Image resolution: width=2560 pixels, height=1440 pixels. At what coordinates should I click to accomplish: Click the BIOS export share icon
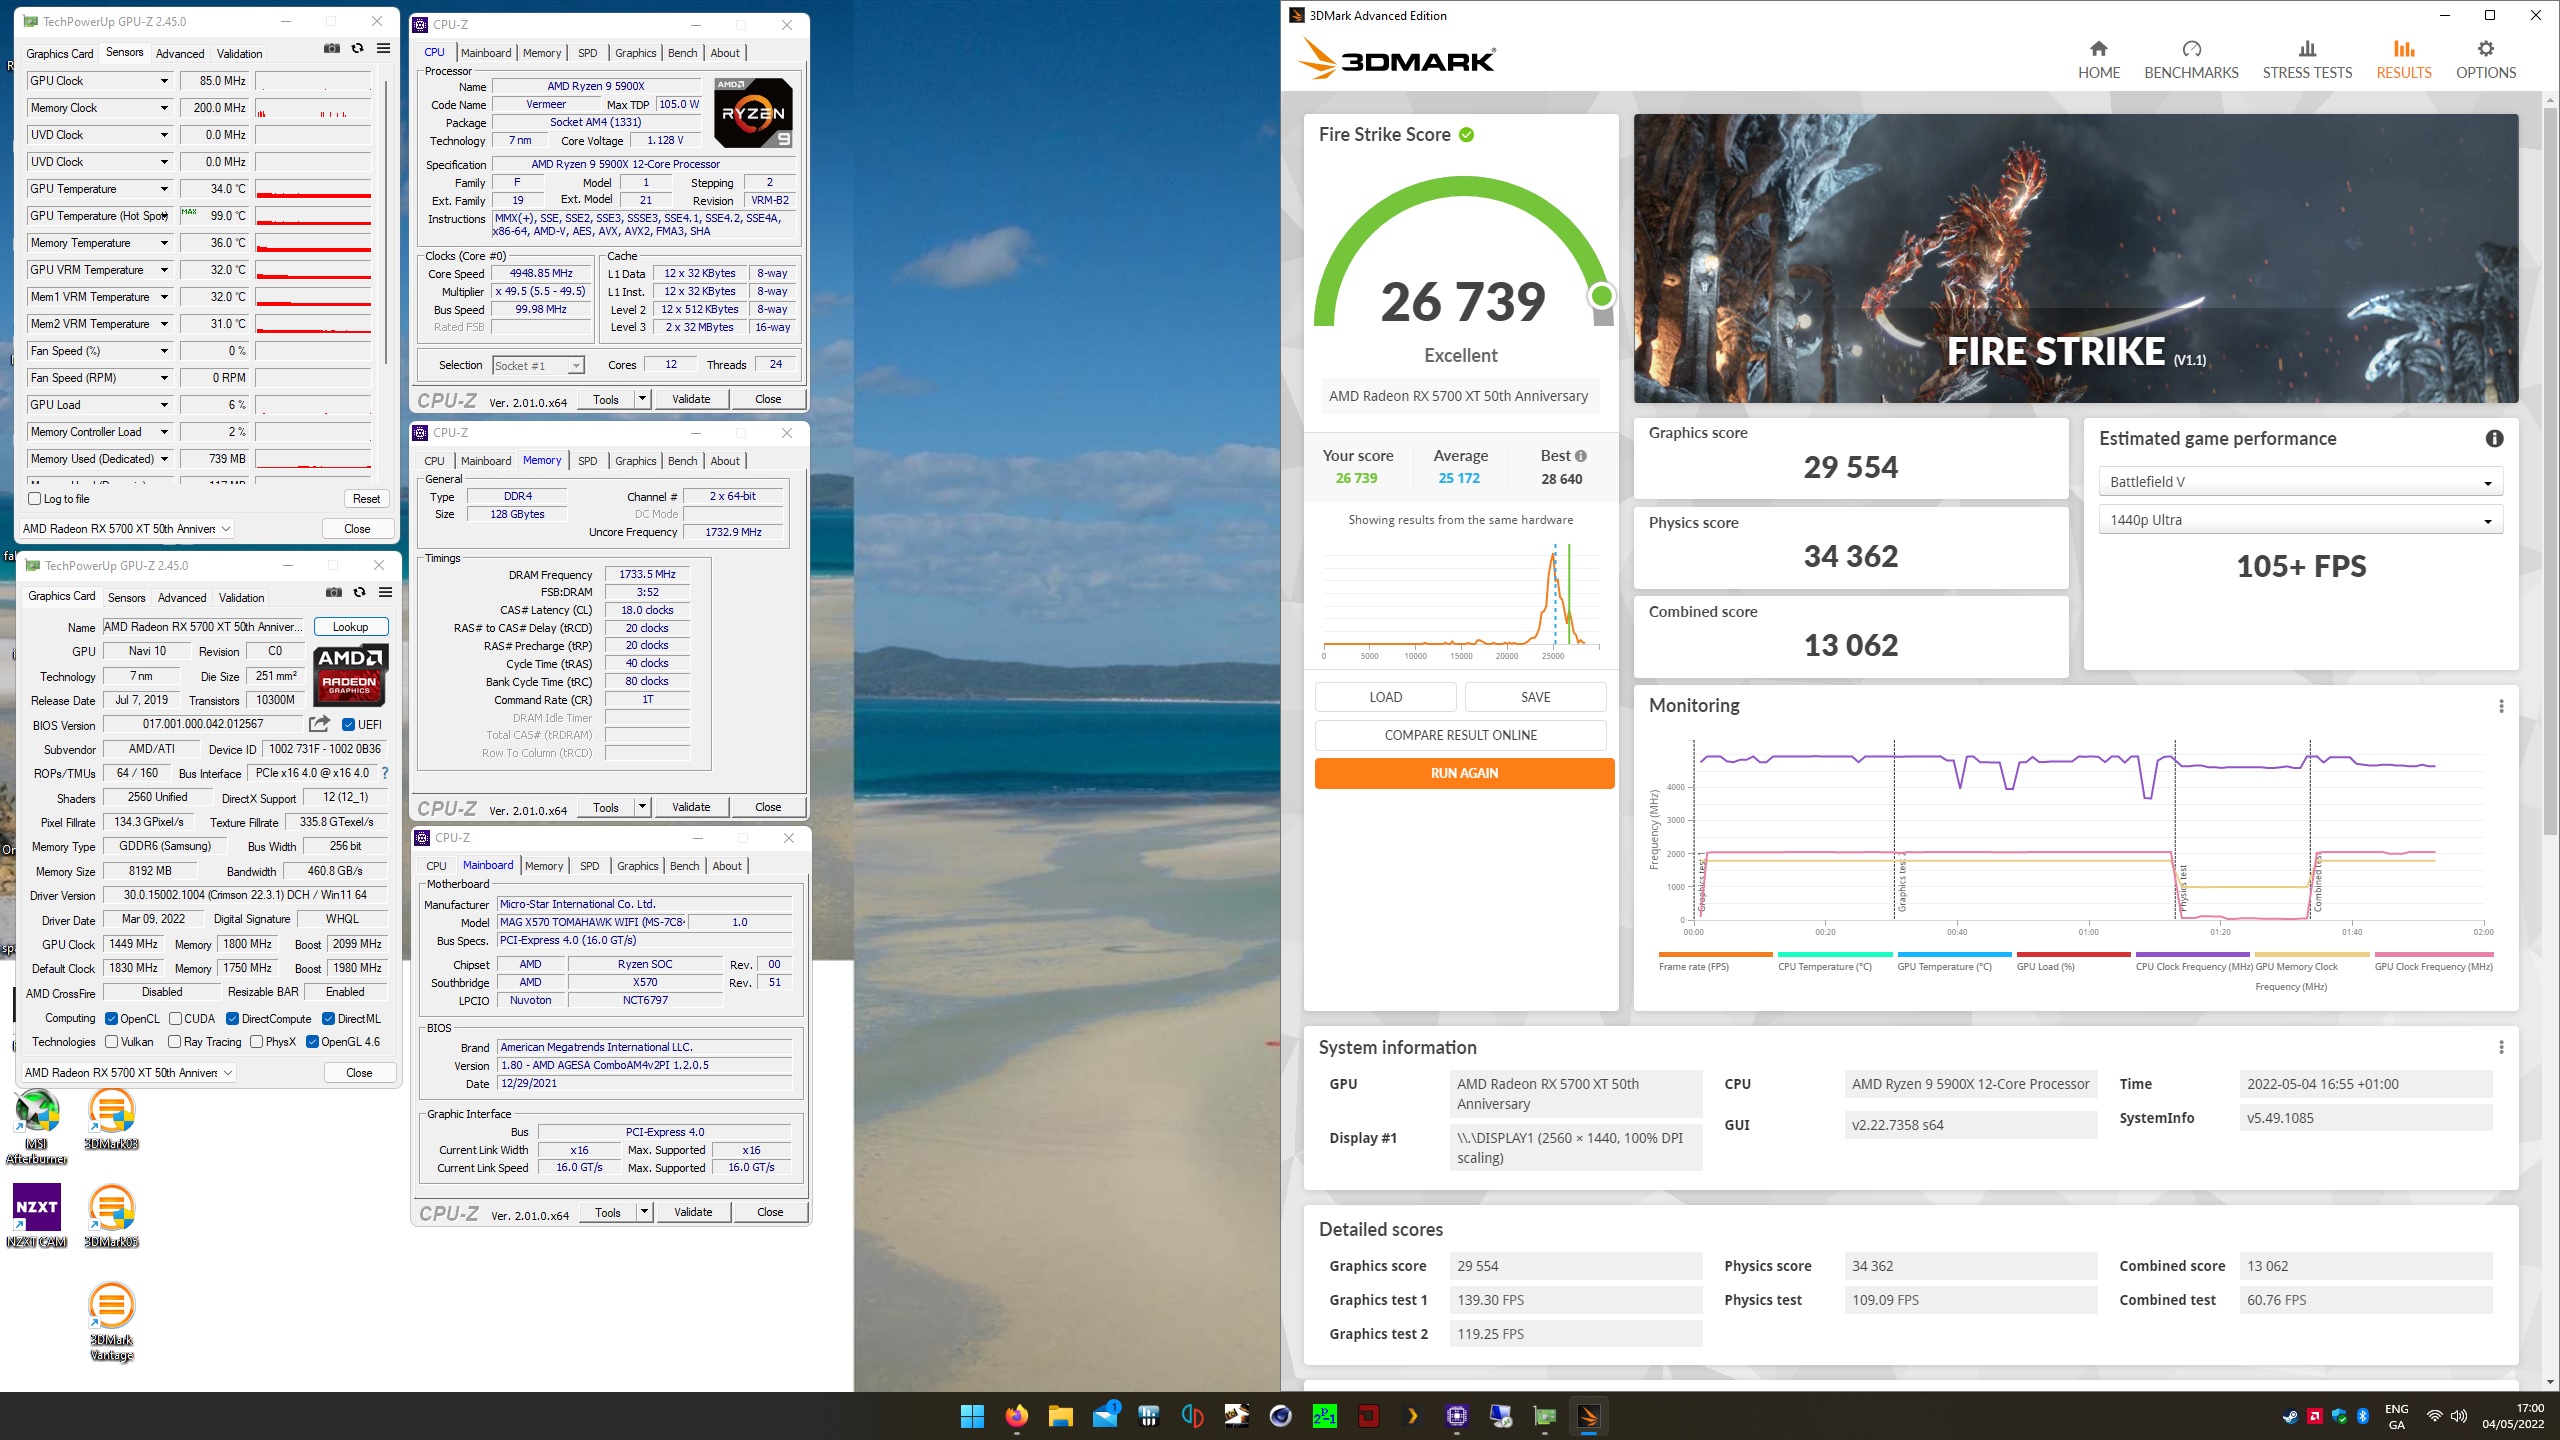[x=319, y=724]
